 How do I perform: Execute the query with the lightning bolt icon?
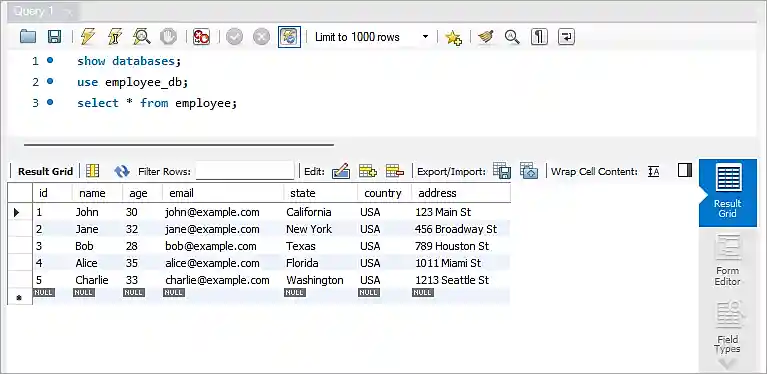pyautogui.click(x=88, y=37)
